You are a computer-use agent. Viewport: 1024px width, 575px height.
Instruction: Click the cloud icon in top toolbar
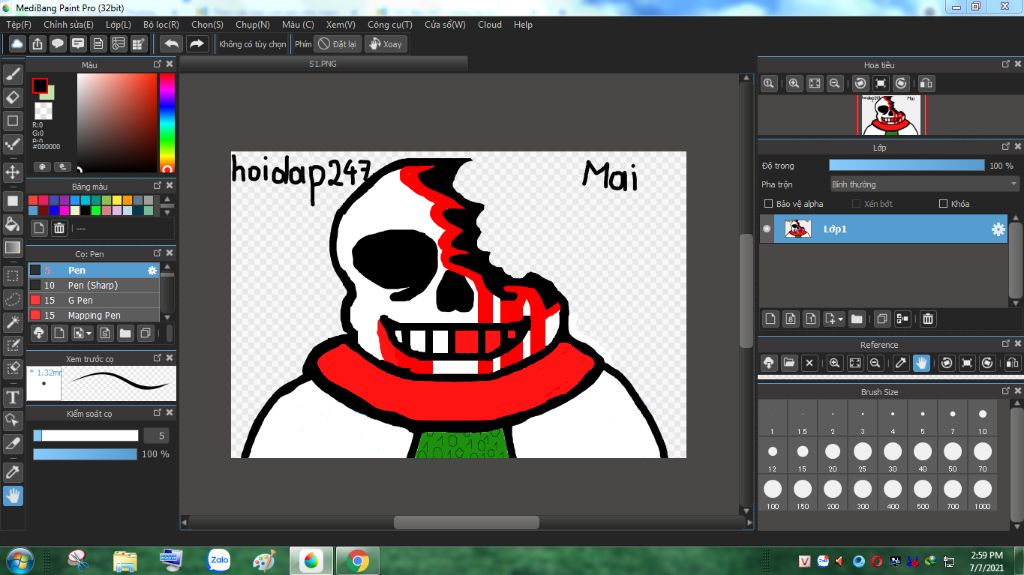pos(17,44)
